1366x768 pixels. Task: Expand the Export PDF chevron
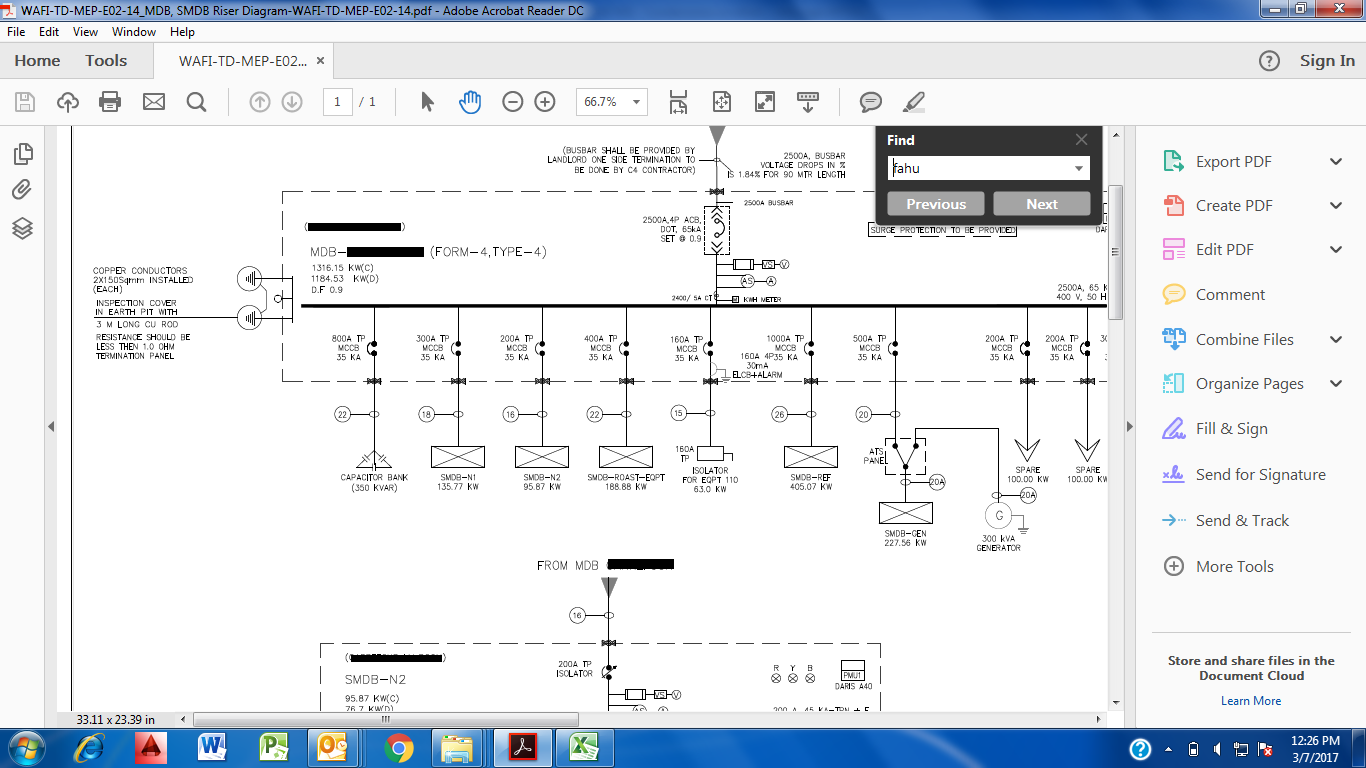click(1336, 162)
